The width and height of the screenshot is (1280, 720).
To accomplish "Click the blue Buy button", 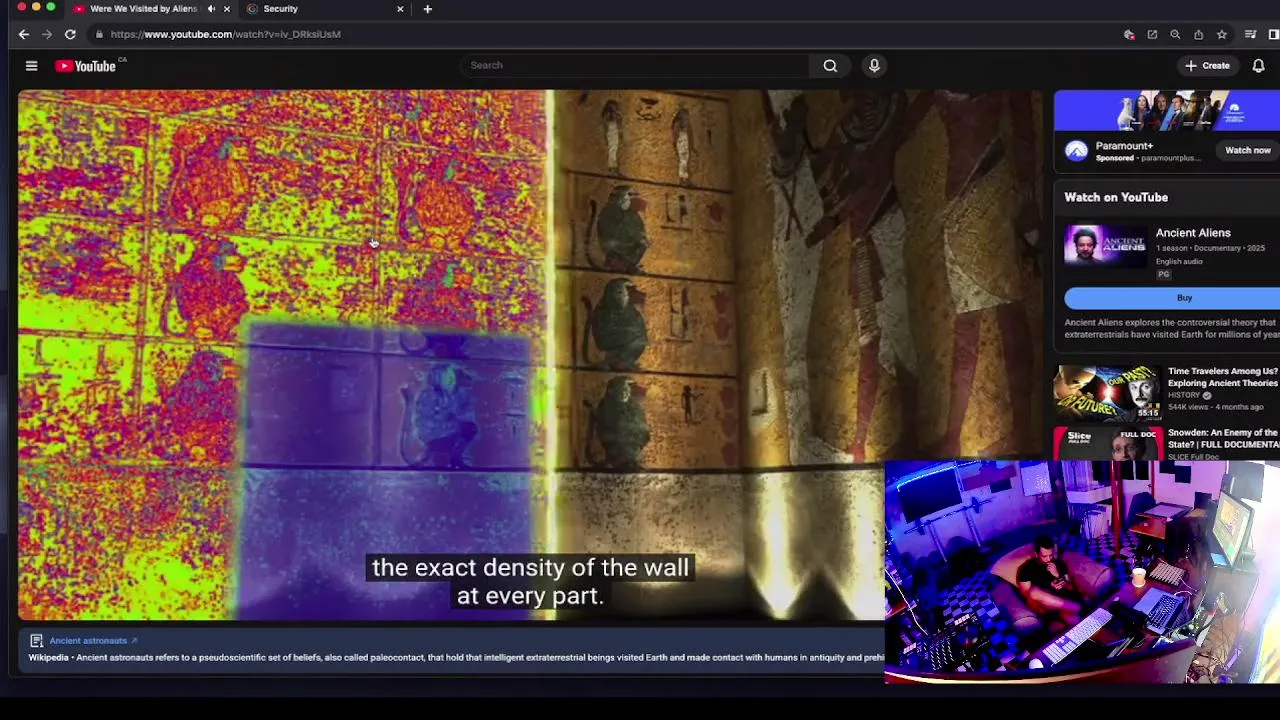I will click(1172, 298).
